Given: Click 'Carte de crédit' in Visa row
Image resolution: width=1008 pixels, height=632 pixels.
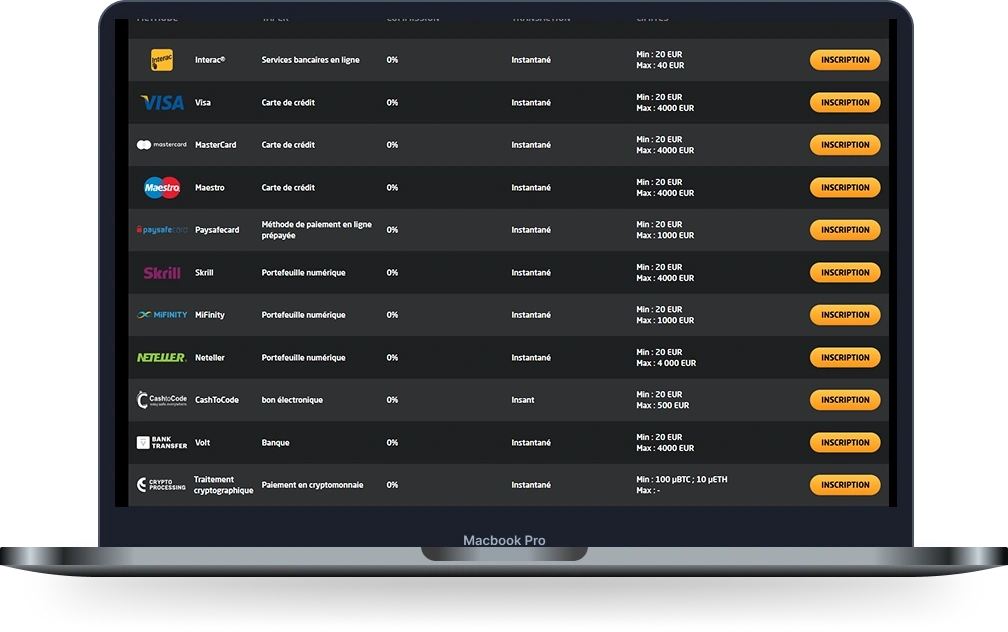Looking at the screenshot, I should pos(288,102).
